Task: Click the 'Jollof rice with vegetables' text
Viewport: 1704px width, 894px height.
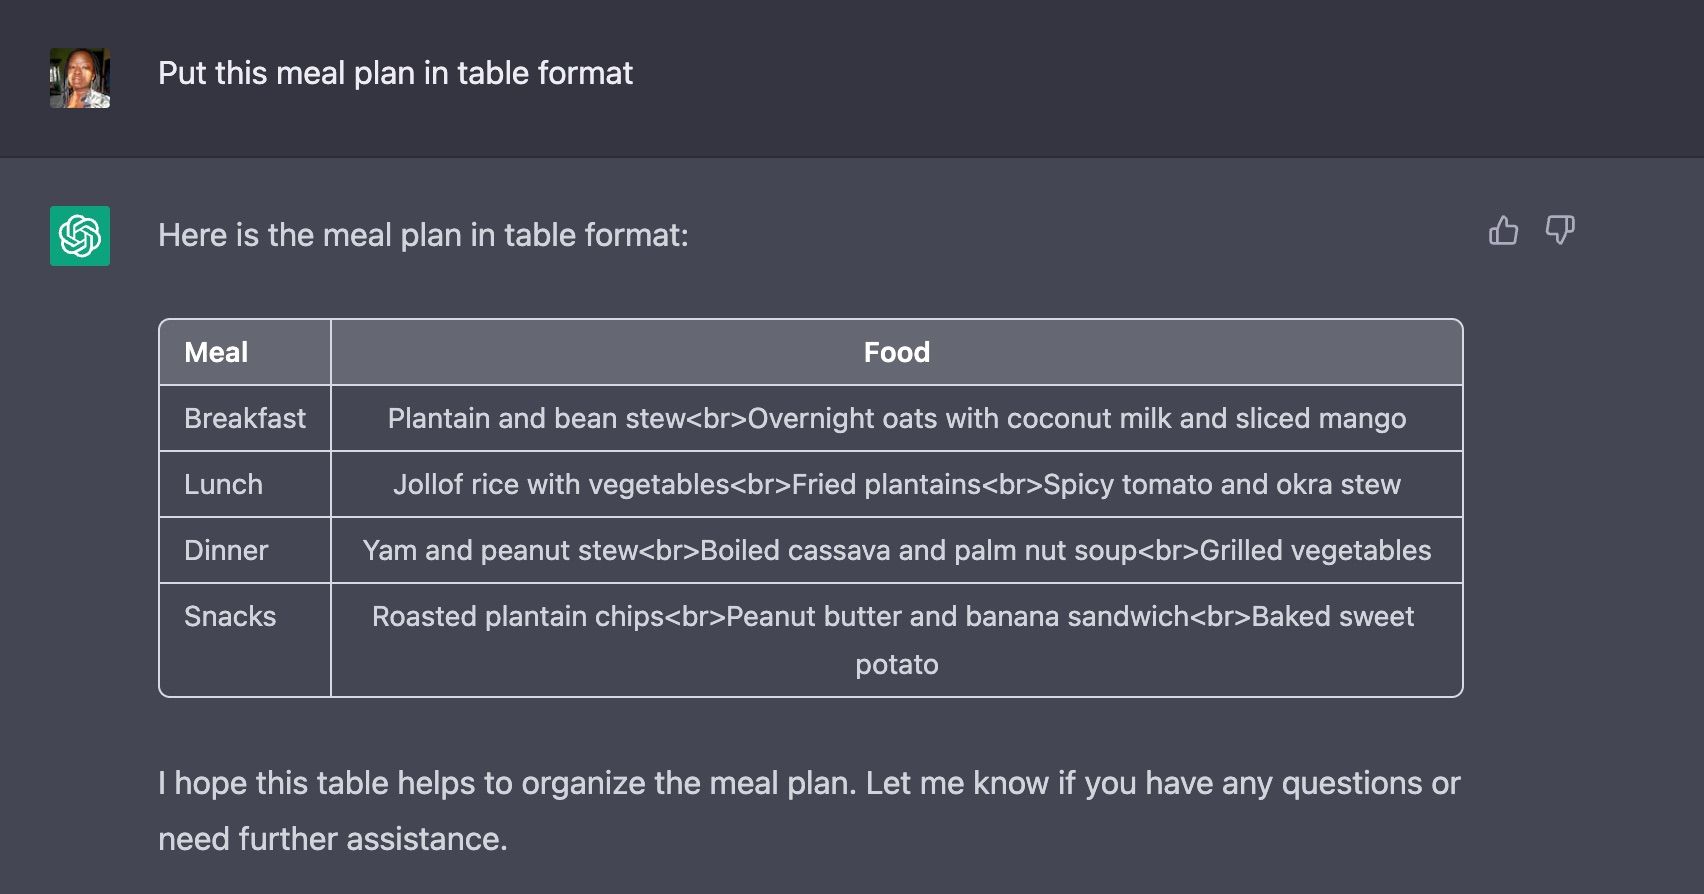Action: (561, 484)
